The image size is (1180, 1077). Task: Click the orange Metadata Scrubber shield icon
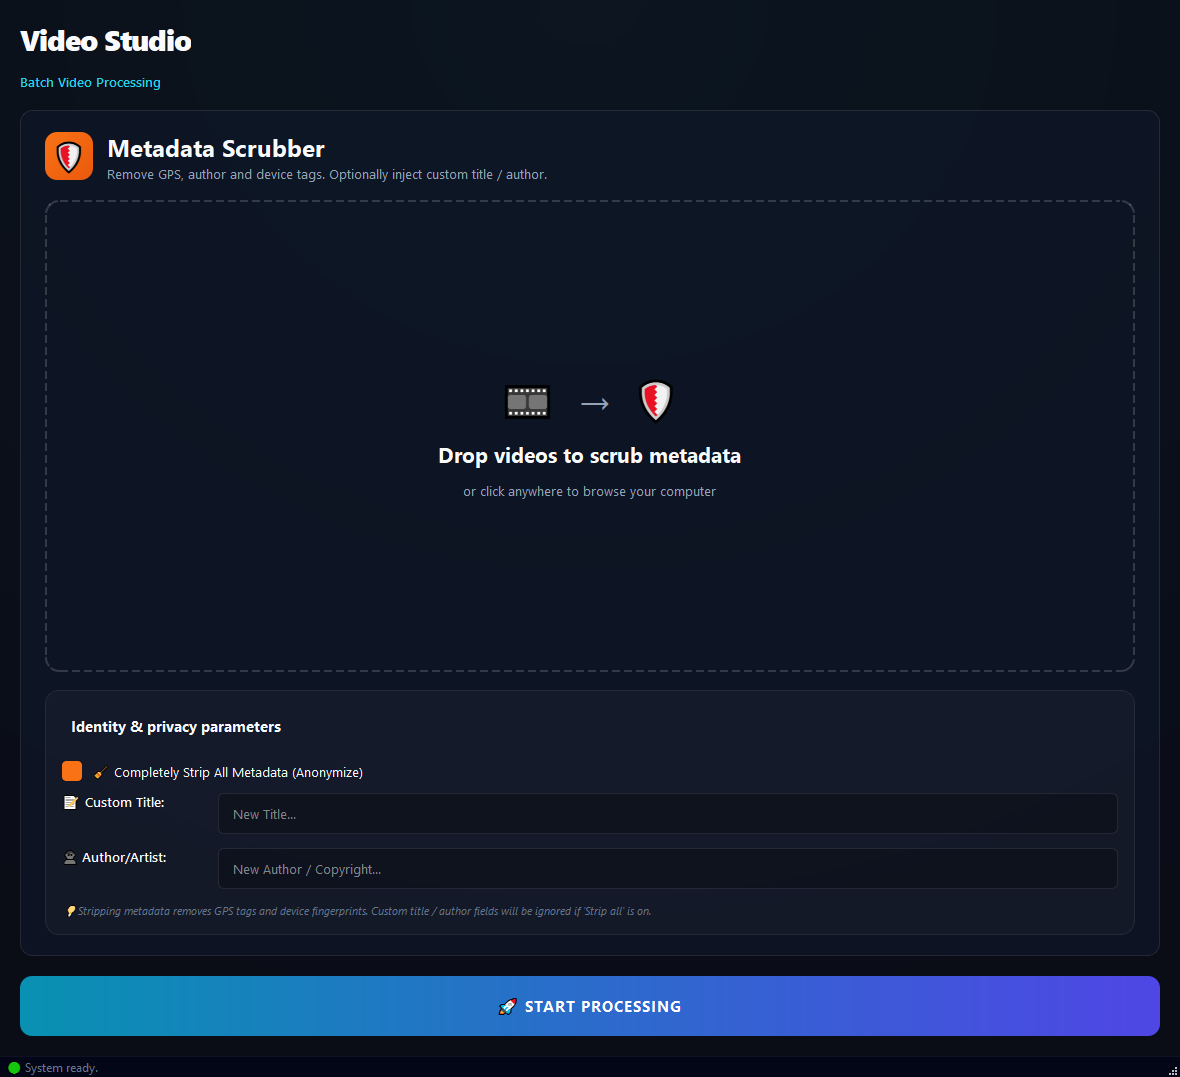[x=68, y=156]
